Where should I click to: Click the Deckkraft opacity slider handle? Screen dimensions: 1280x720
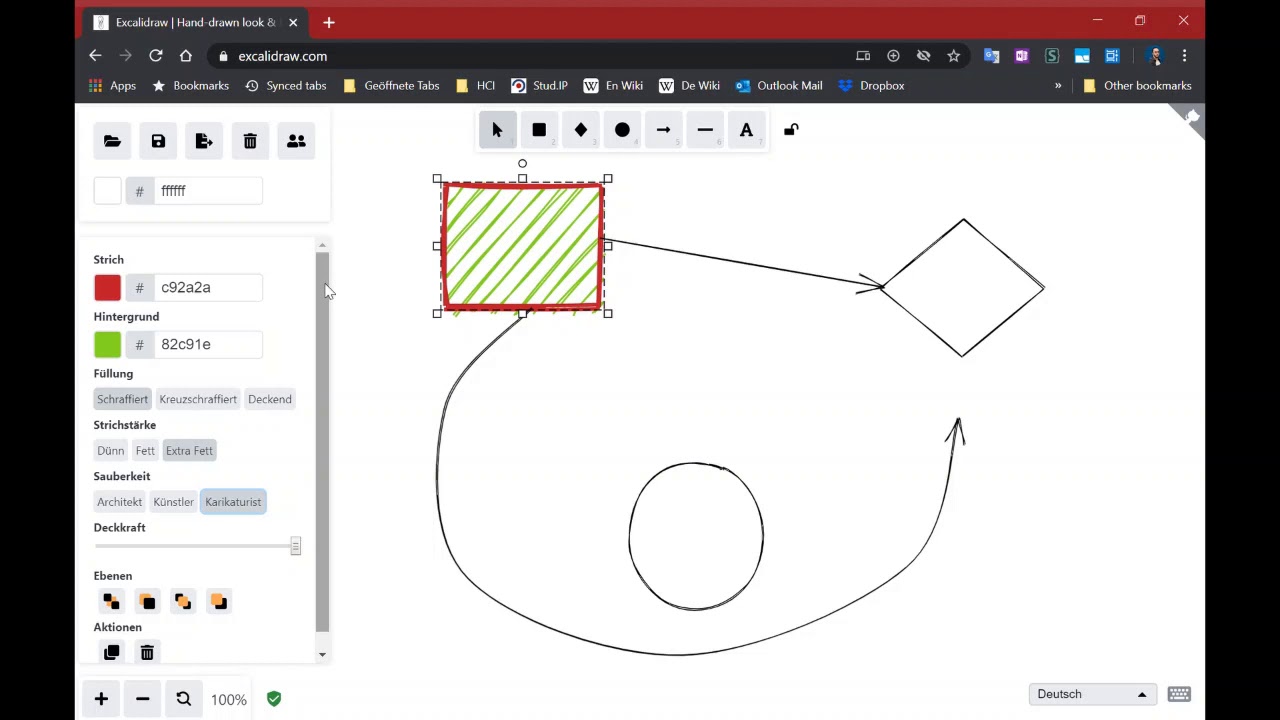coord(295,546)
